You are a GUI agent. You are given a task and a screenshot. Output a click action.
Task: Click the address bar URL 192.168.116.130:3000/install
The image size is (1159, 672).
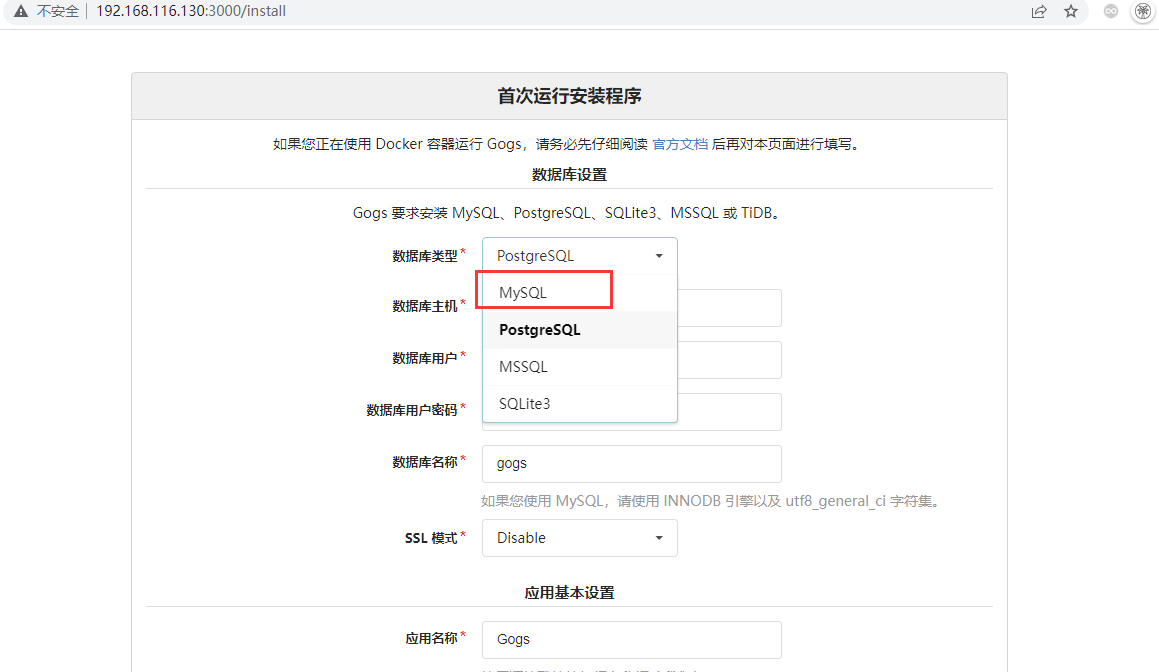coord(191,11)
